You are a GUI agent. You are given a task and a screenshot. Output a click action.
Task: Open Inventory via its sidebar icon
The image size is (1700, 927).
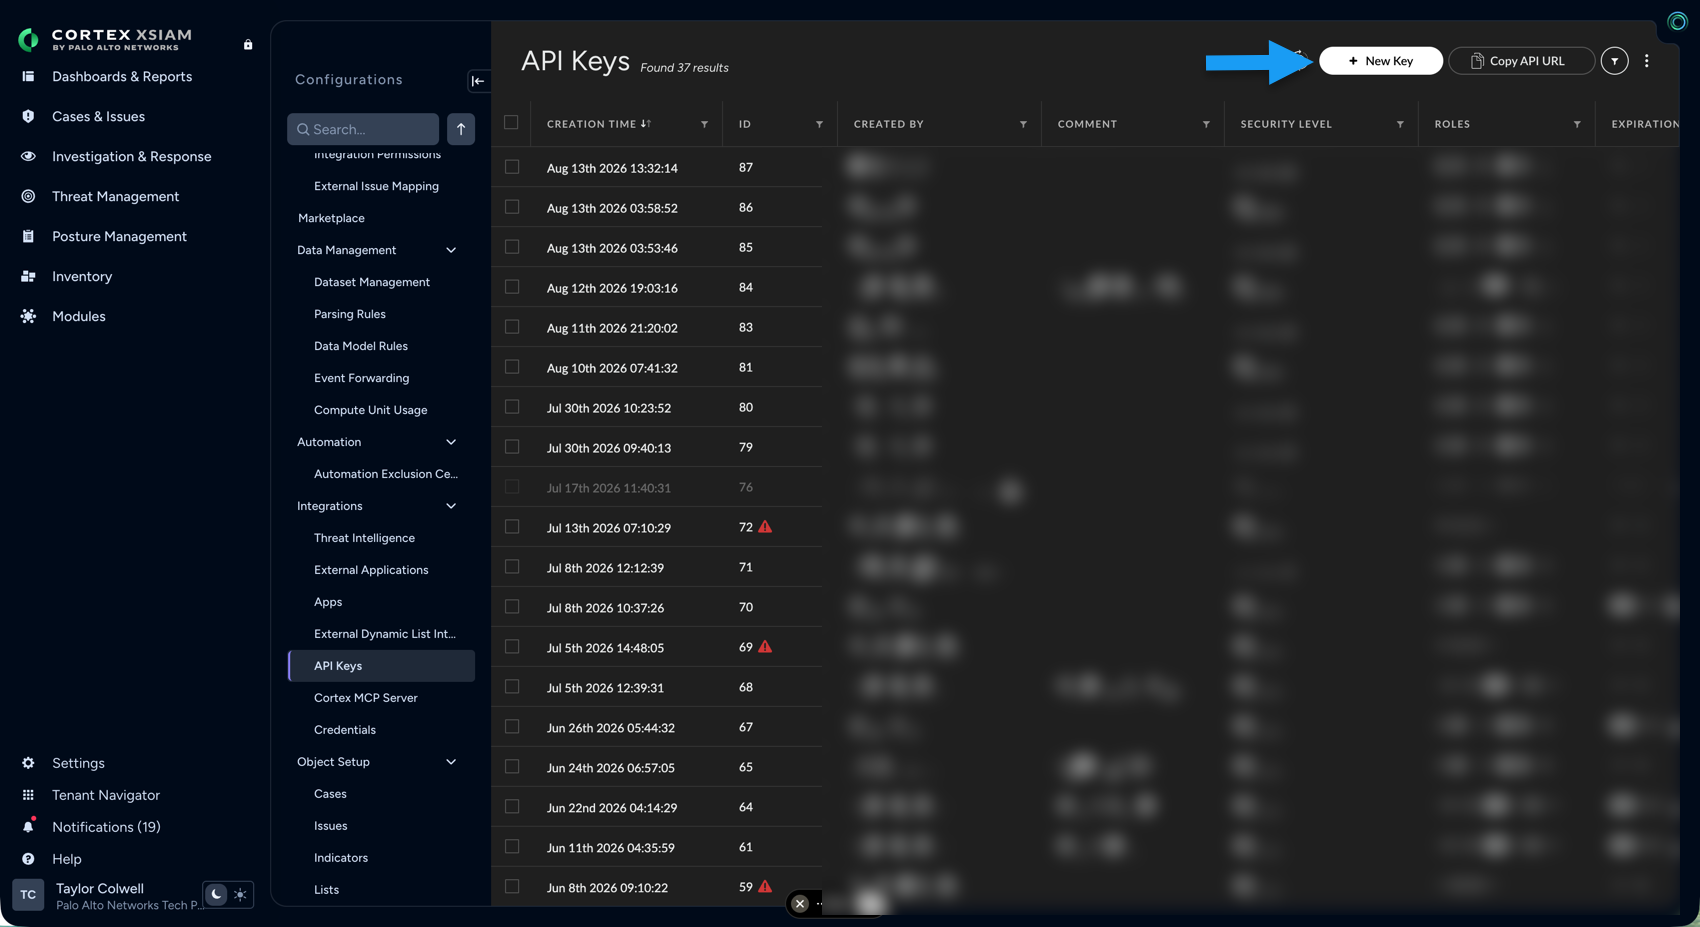[x=28, y=276]
